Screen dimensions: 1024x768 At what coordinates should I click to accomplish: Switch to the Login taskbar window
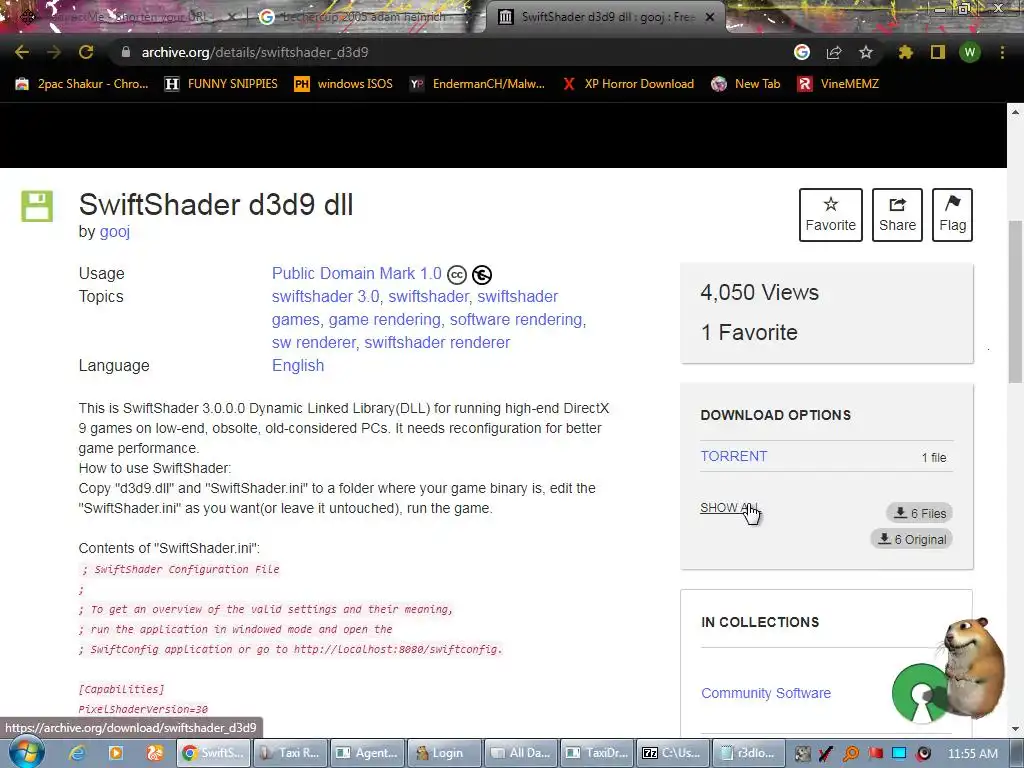pos(443,753)
